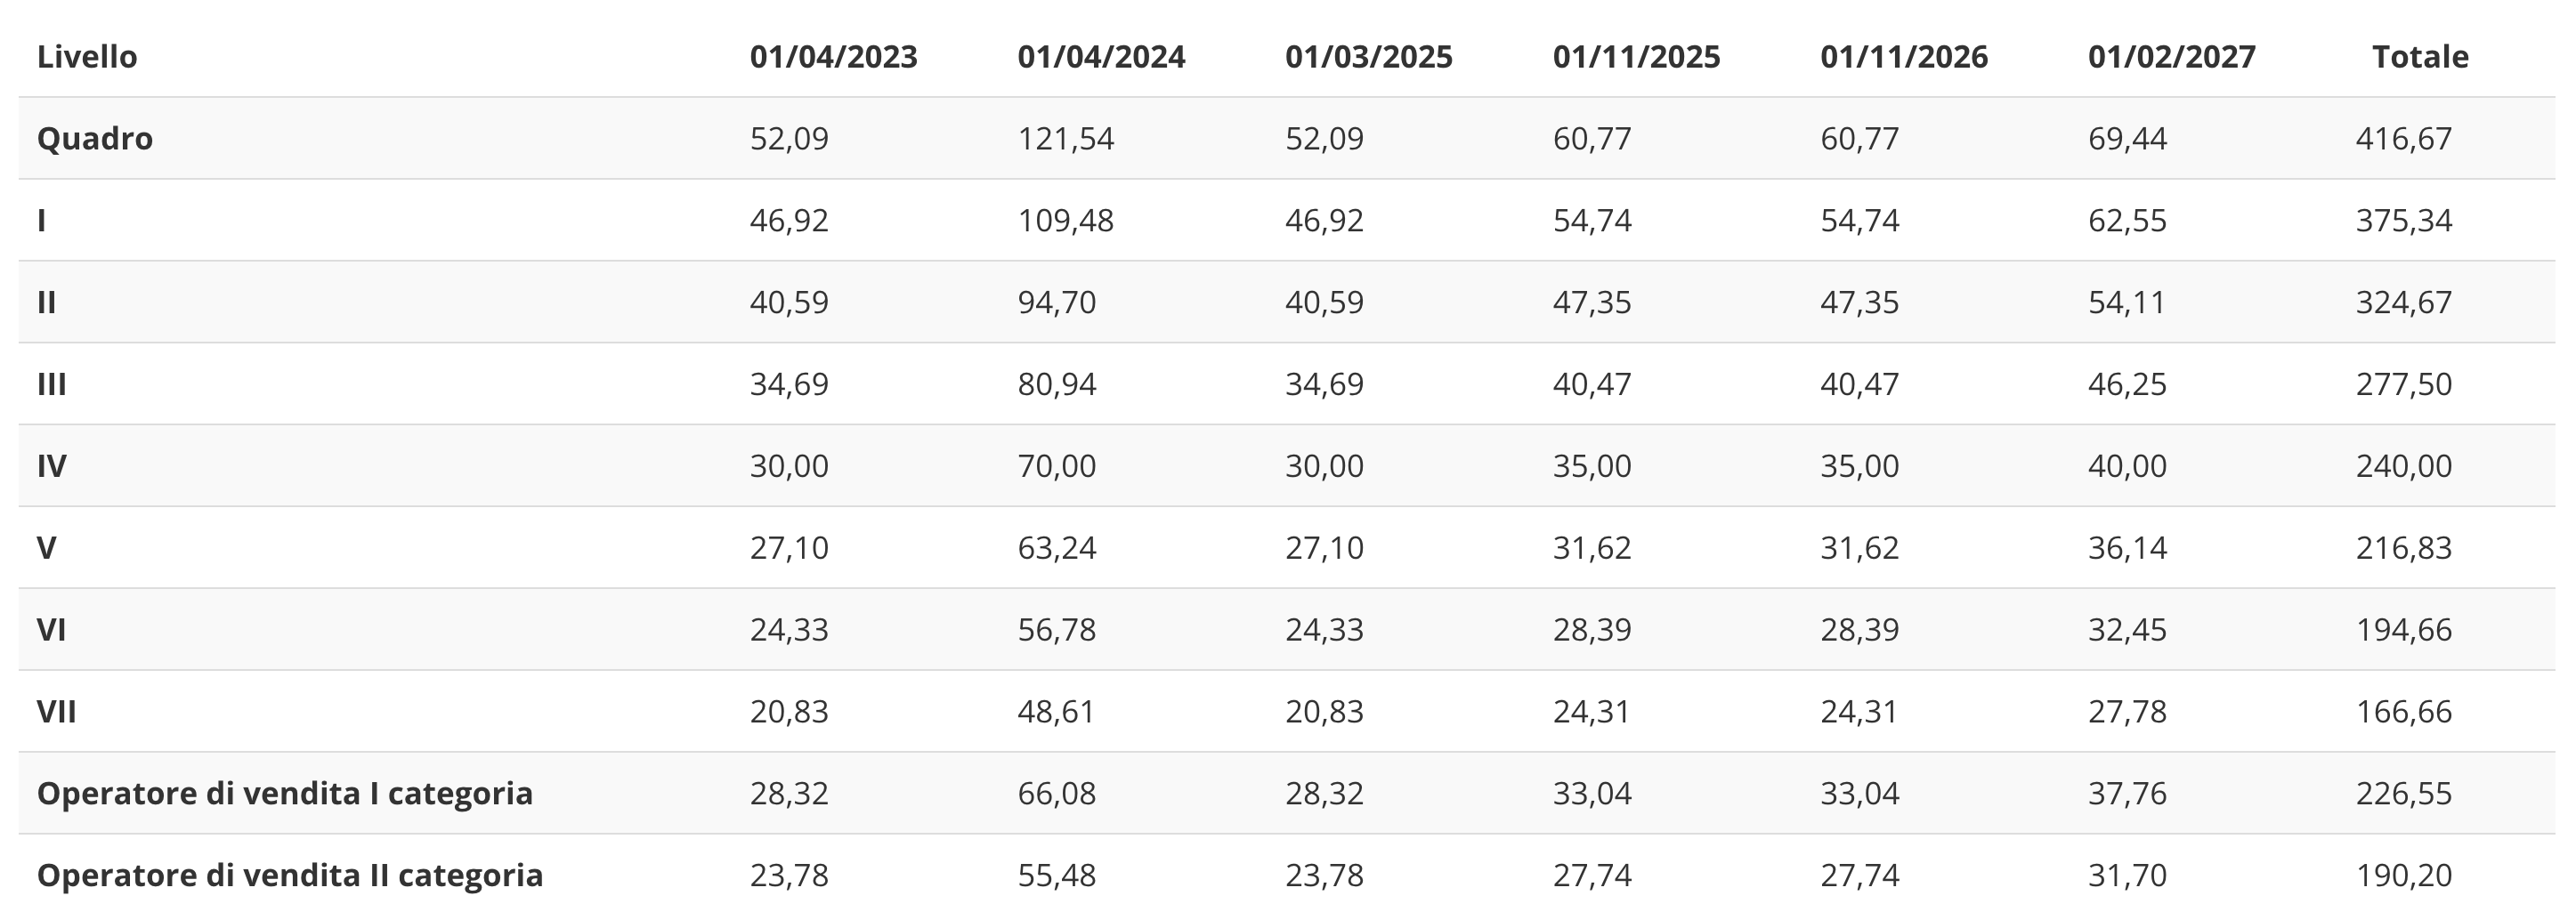The width and height of the screenshot is (2576, 920).
Task: Click the 63,24 cell in row V
Action: (x=1056, y=548)
